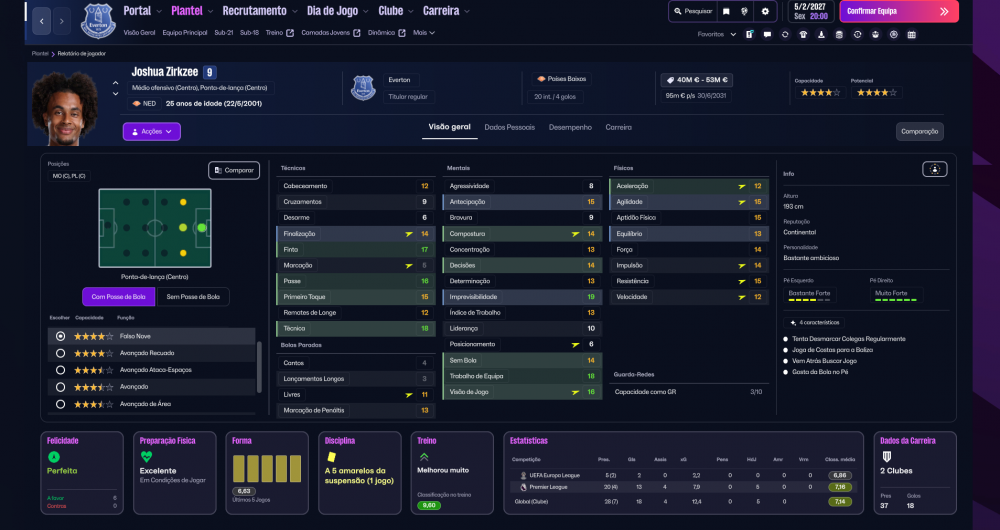Select the Avançado Recuado role radio button
The width and height of the screenshot is (1000, 530).
(x=61, y=353)
